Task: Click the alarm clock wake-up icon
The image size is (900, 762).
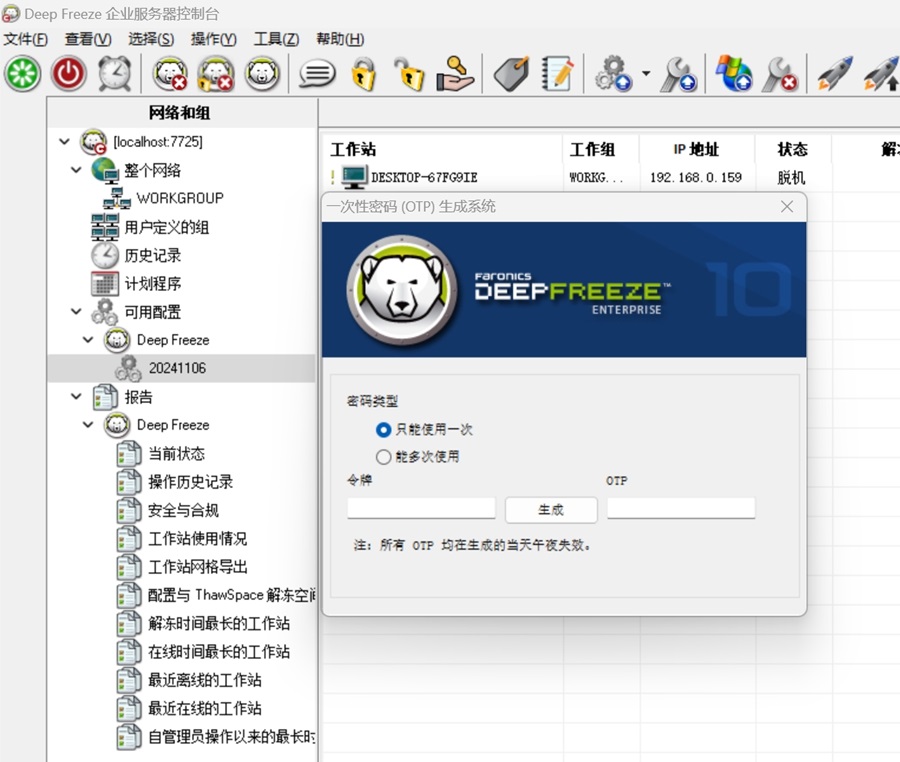Action: (114, 73)
